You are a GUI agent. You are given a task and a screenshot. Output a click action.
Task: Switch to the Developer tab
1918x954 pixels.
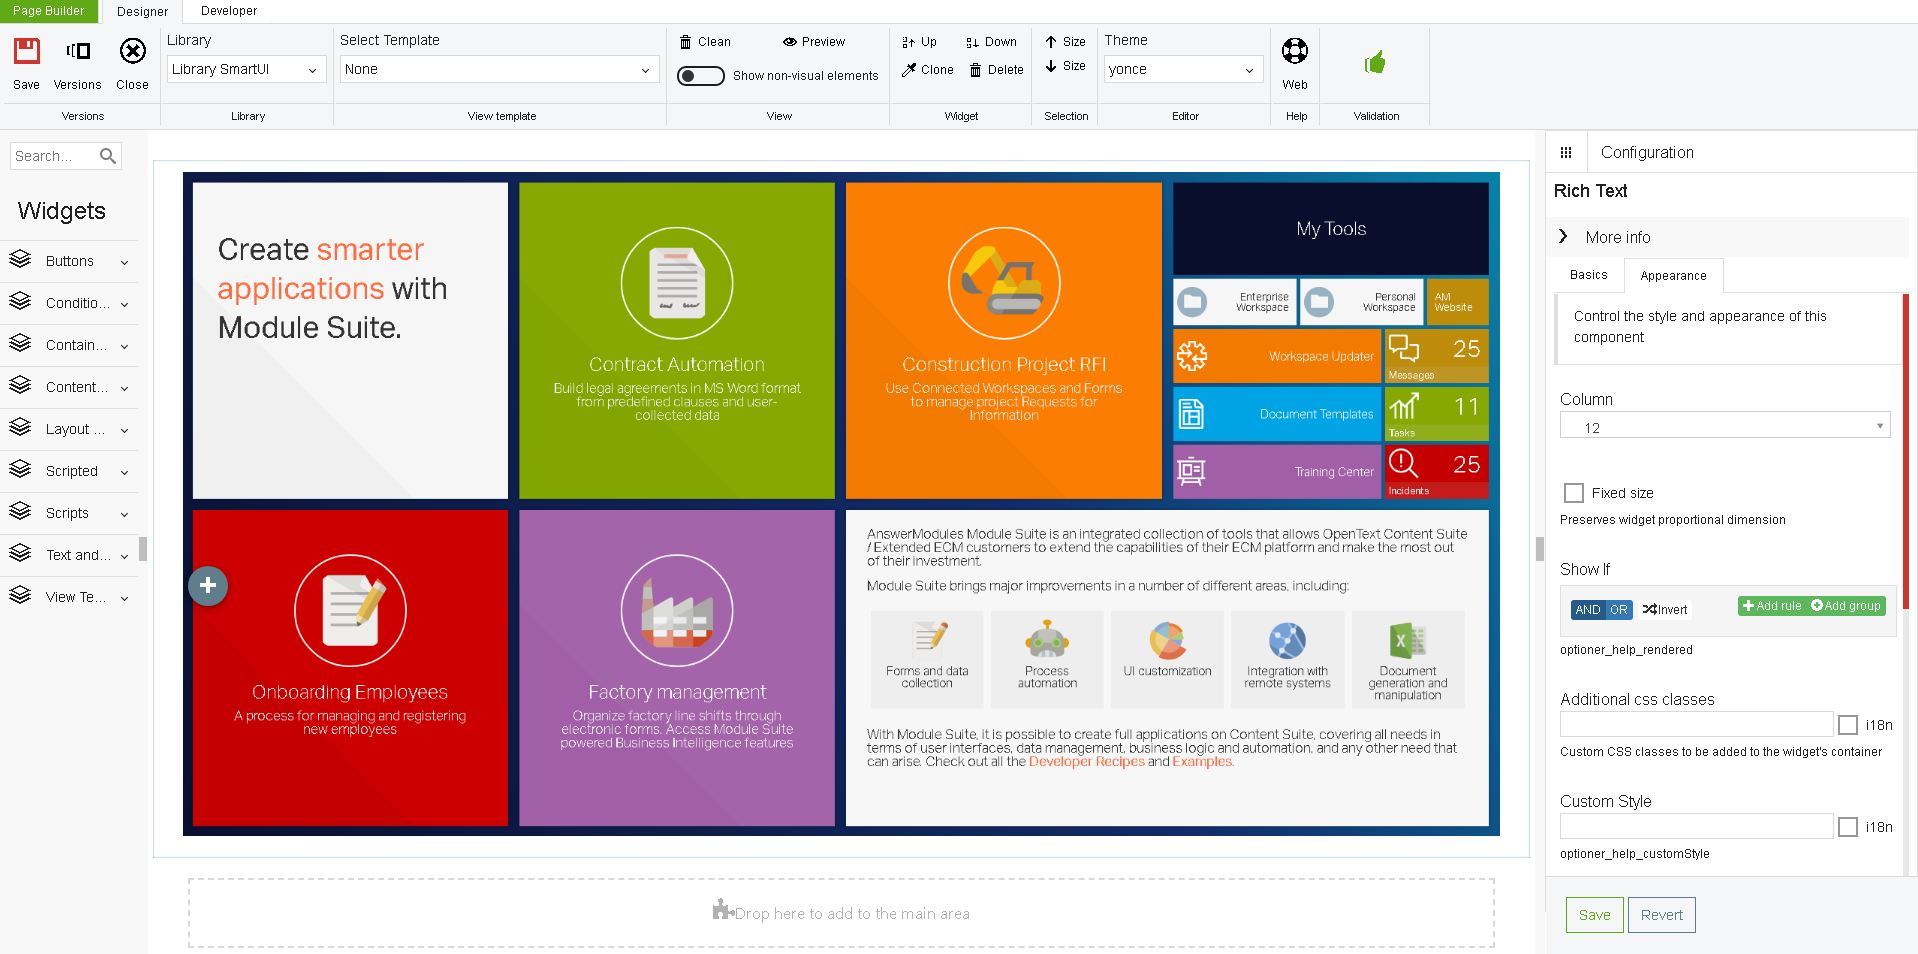(228, 11)
